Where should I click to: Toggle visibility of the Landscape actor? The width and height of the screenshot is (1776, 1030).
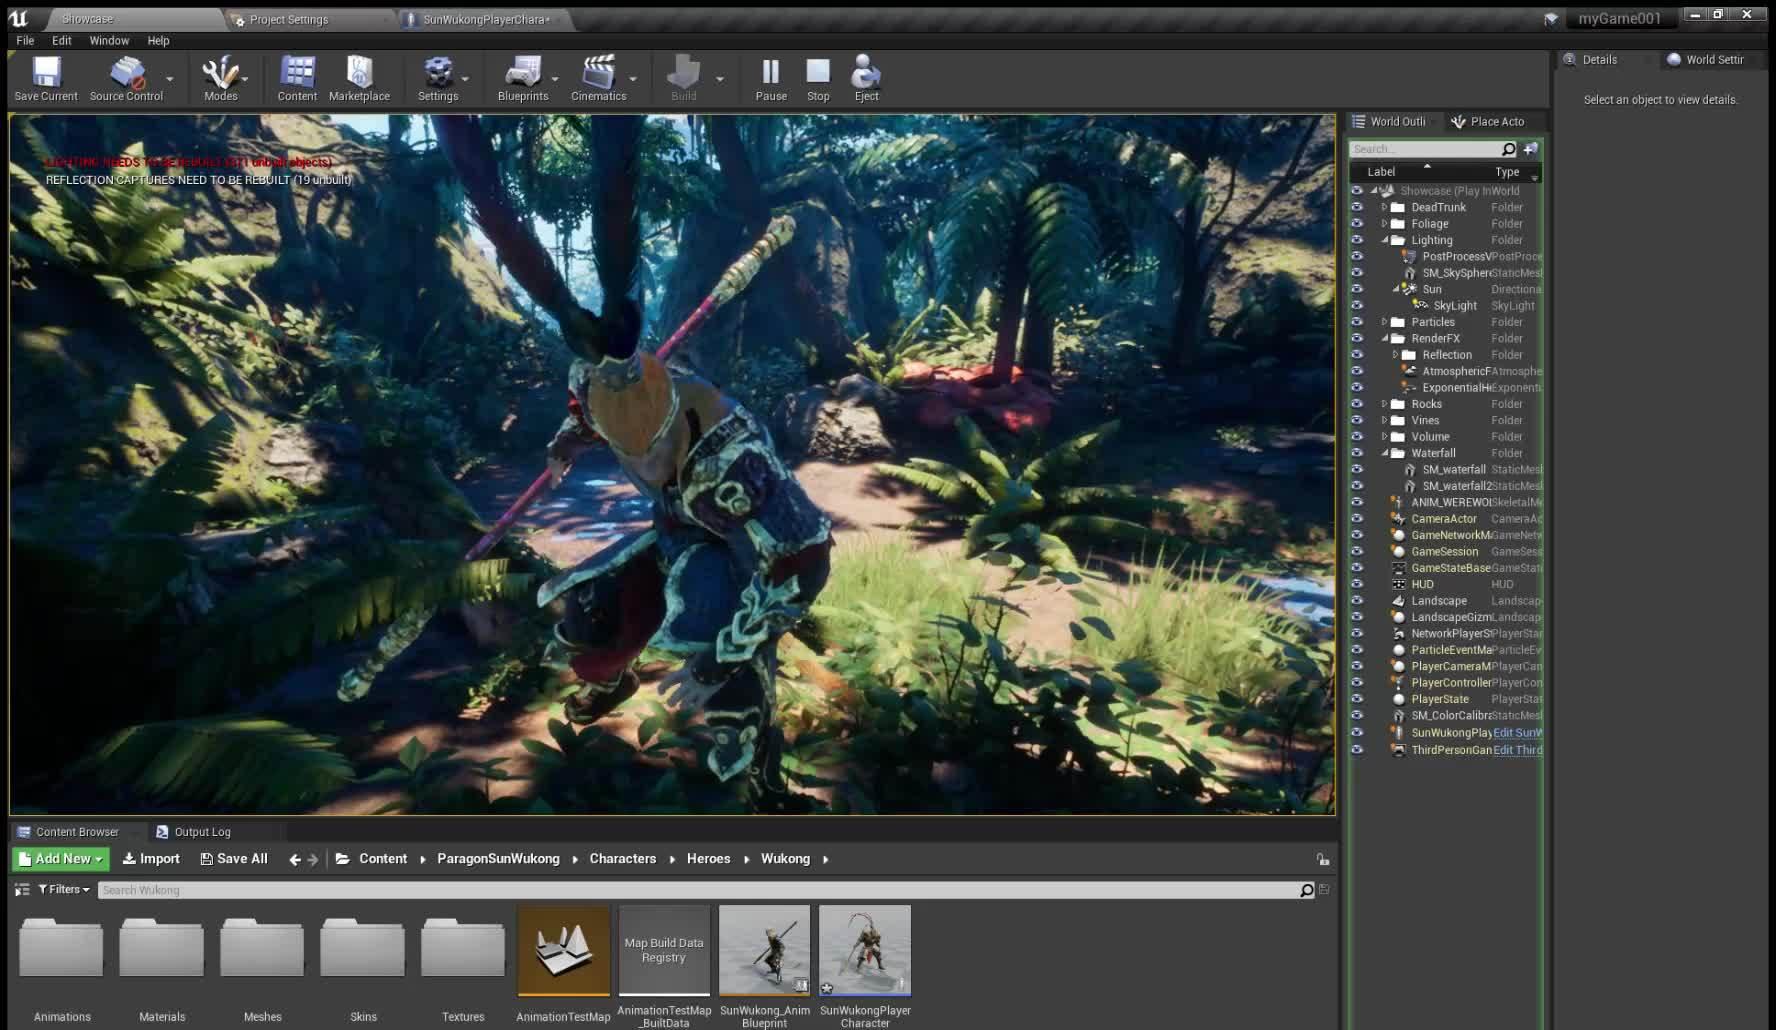point(1357,600)
